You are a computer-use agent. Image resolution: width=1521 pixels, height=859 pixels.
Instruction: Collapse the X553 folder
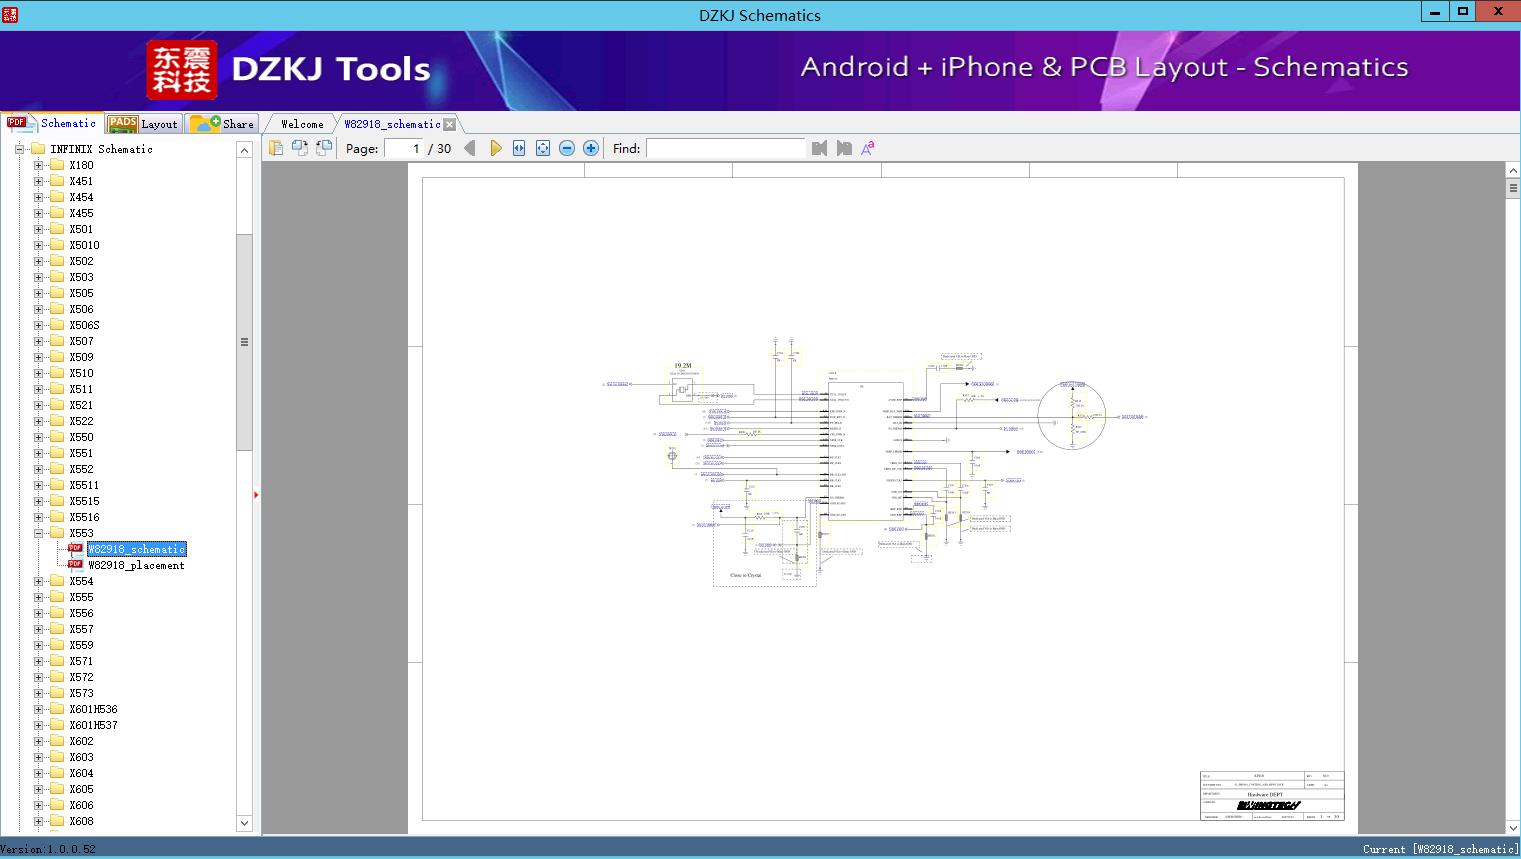pos(38,533)
